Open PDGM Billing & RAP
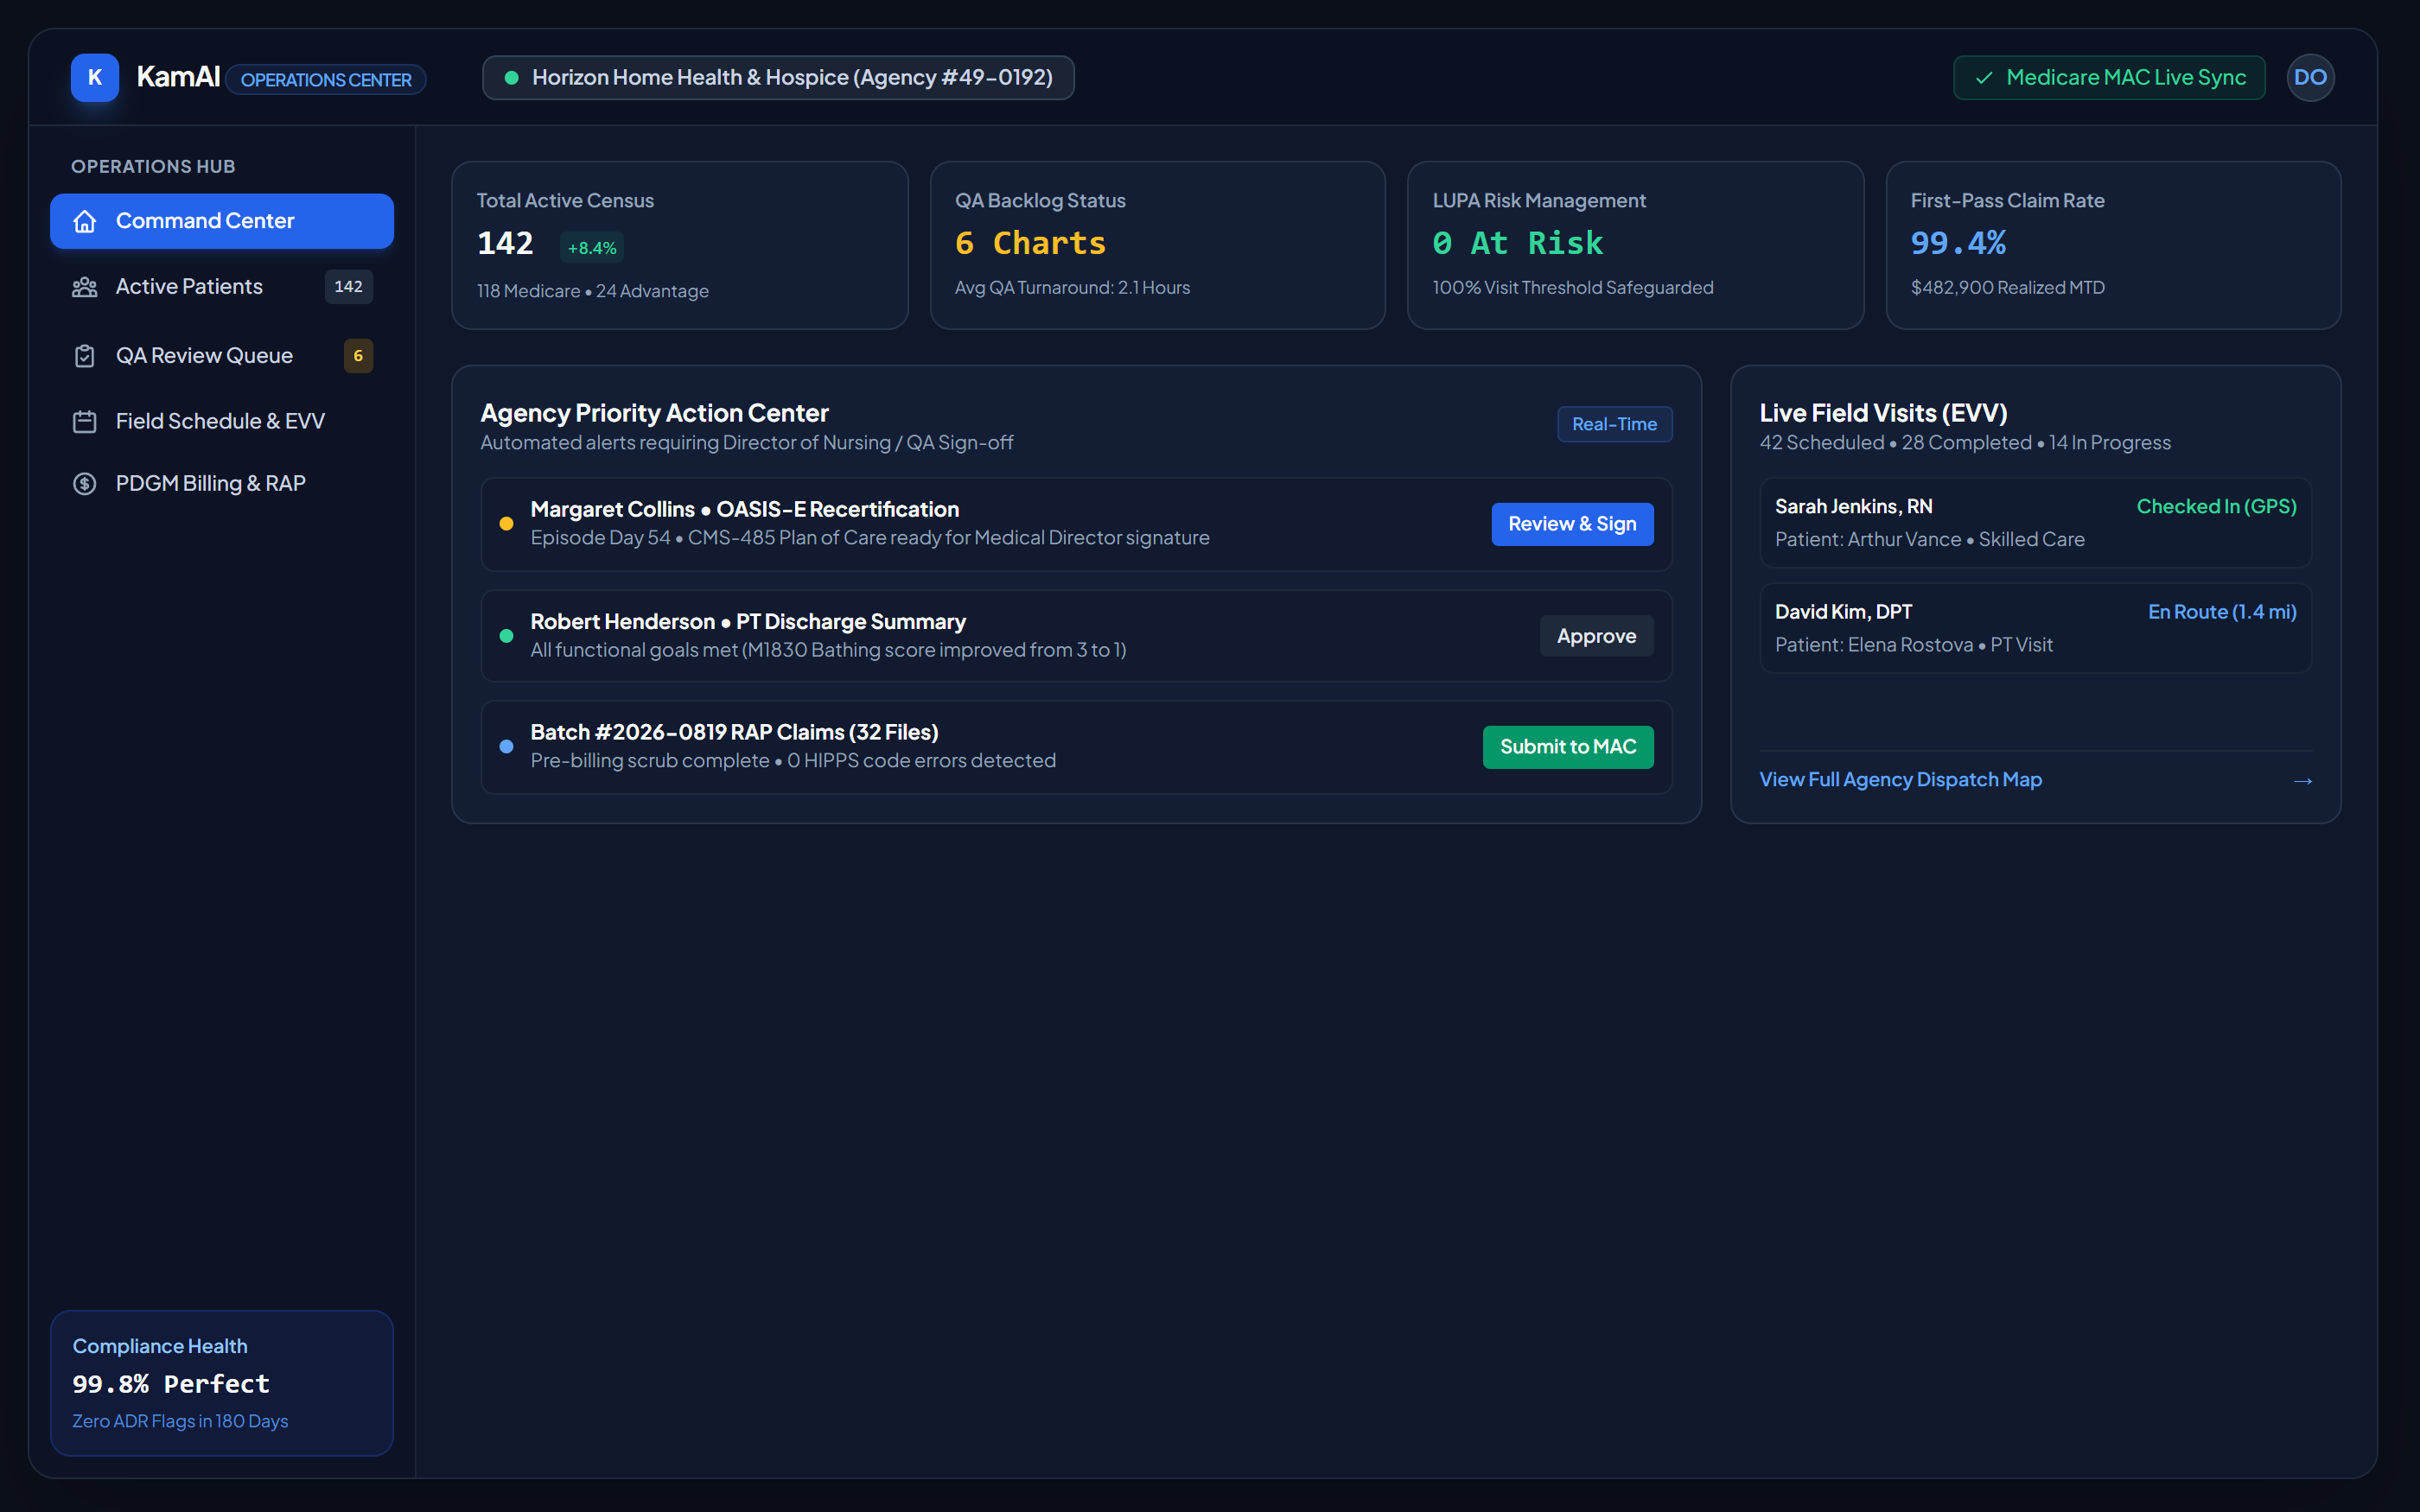This screenshot has height=1512, width=2420. (x=222, y=484)
